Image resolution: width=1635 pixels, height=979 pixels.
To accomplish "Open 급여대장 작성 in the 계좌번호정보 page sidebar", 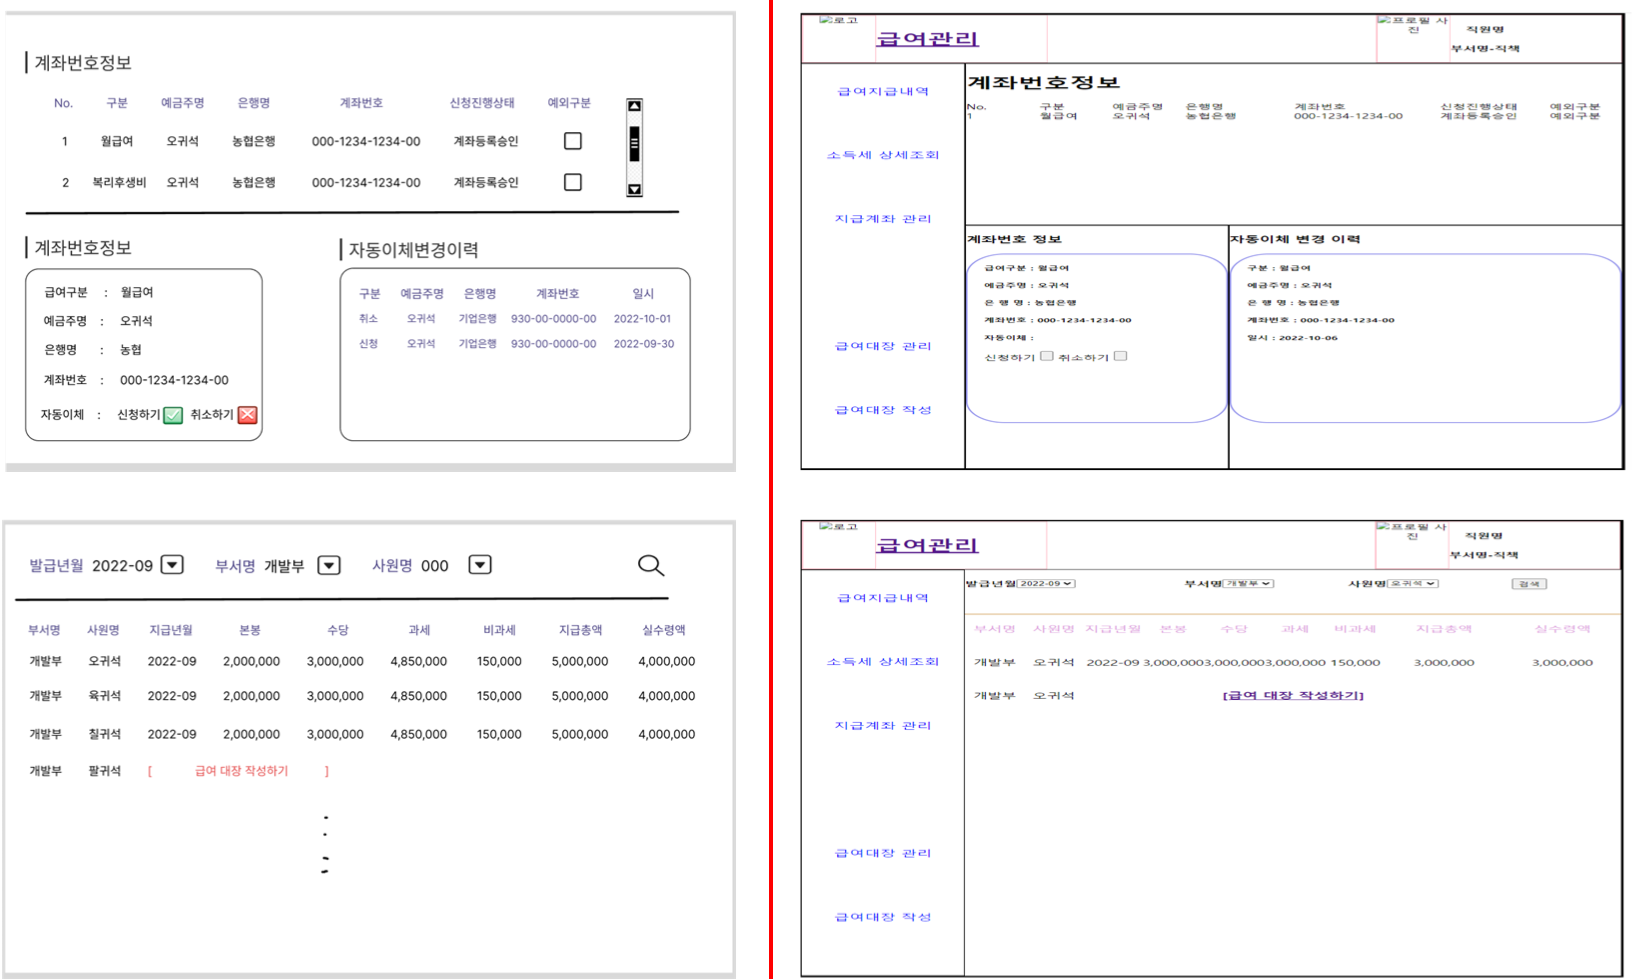I will pos(883,410).
